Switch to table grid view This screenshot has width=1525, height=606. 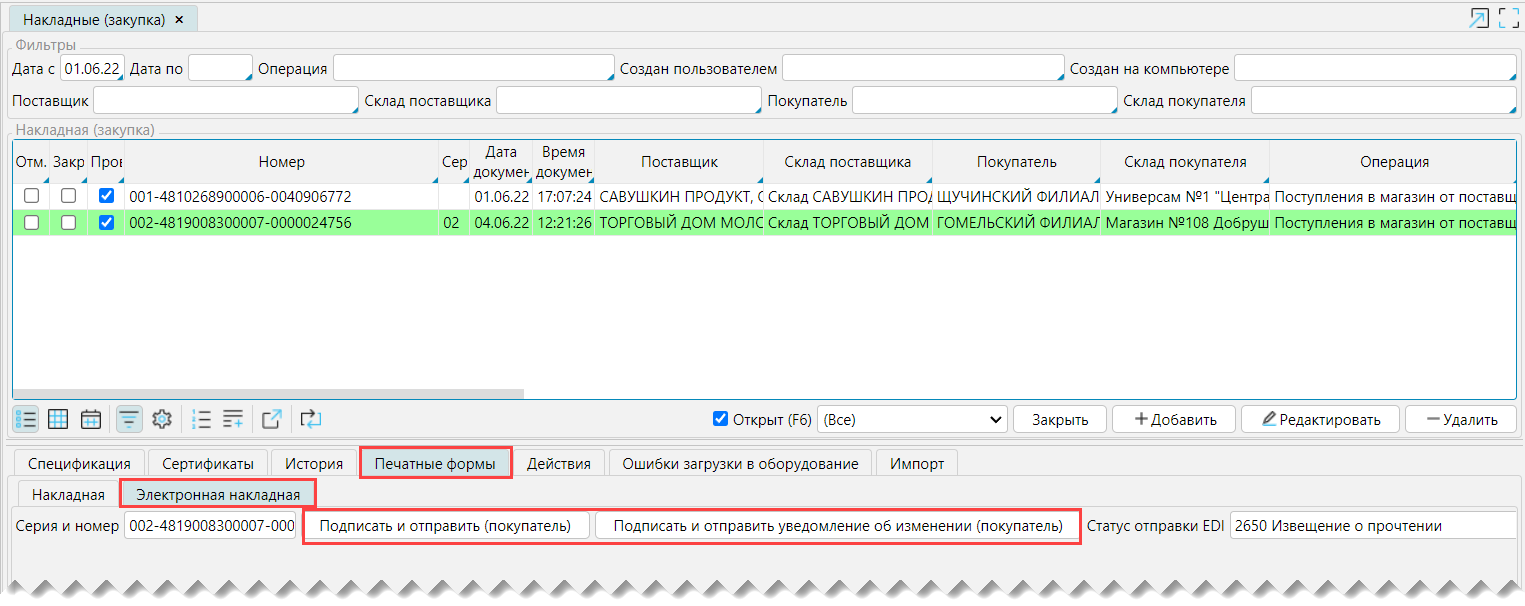58,419
